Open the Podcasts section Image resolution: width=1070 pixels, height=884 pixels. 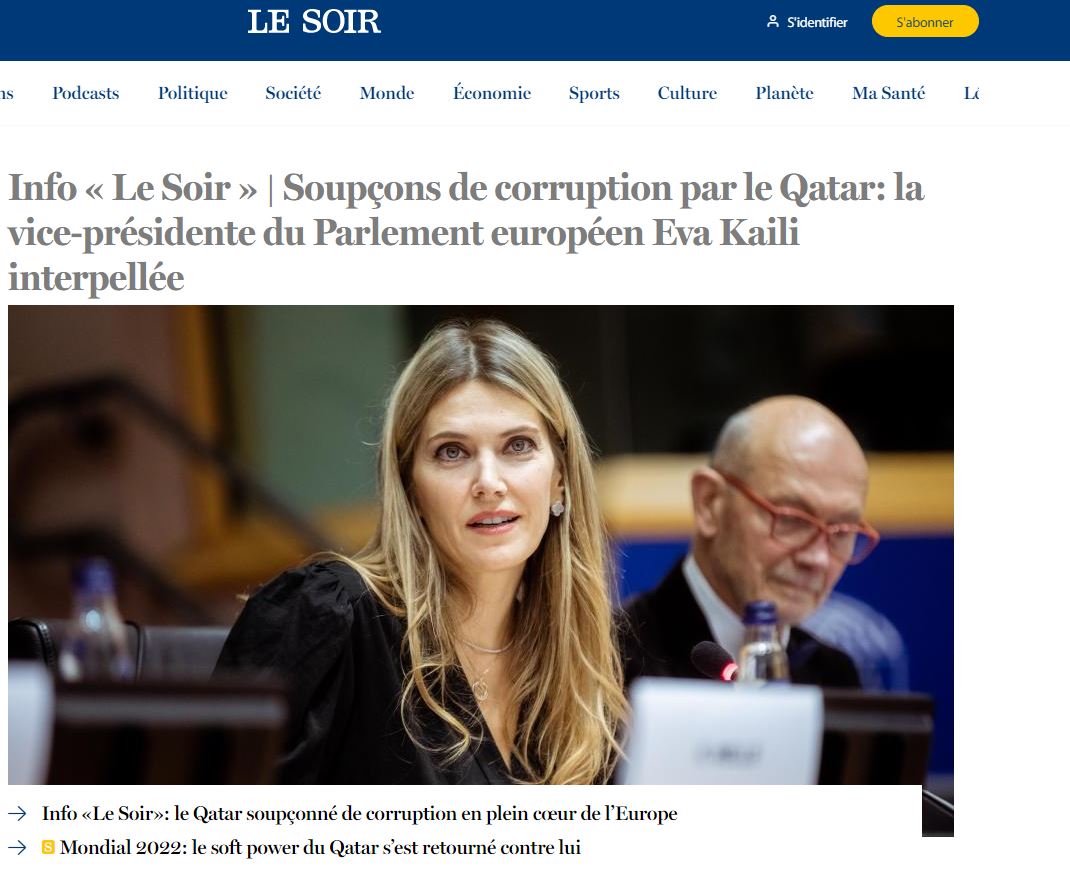[x=86, y=93]
